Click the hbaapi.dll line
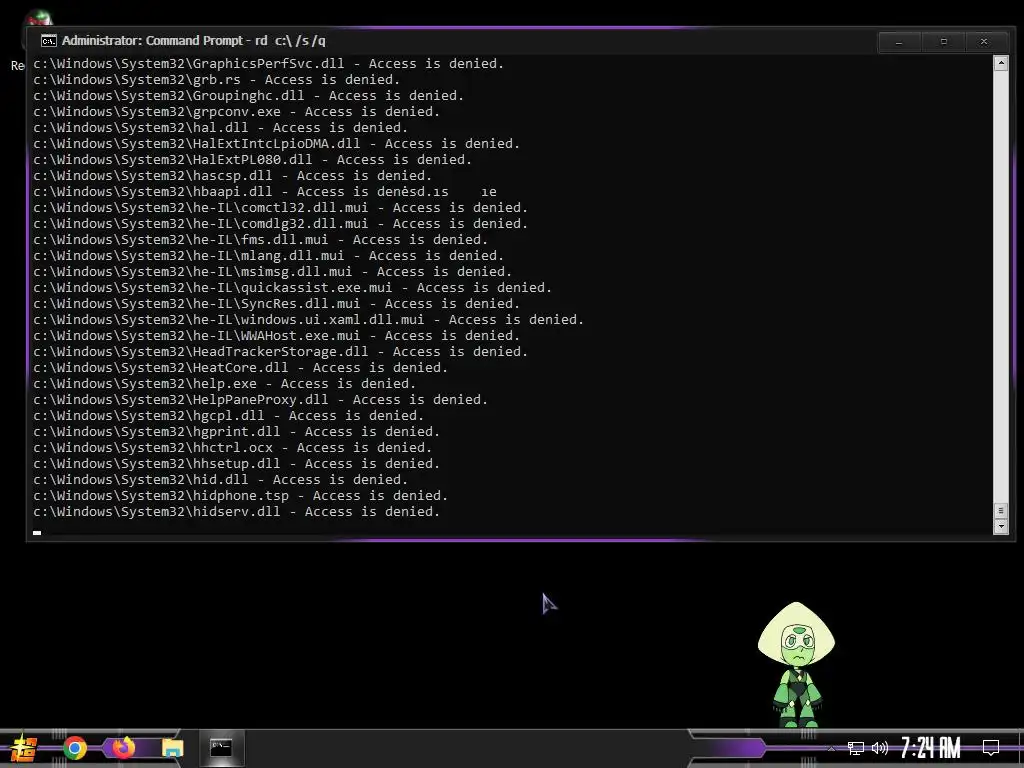 coord(264,192)
